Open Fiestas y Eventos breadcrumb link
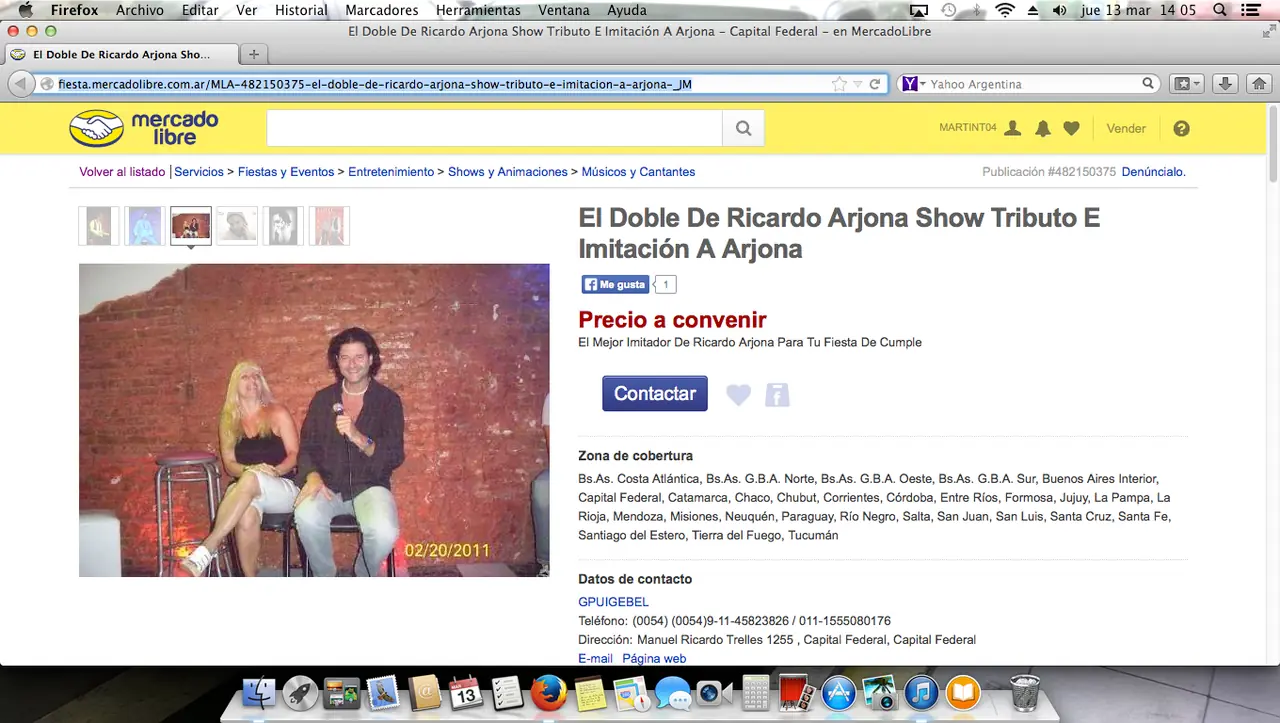Screen dimensions: 1280x723 pyautogui.click(x=286, y=172)
